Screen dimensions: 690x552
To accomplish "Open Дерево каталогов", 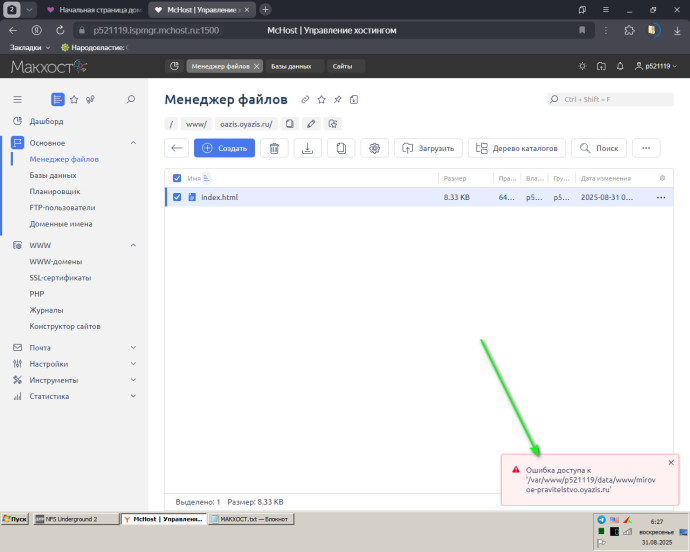I will [517, 148].
